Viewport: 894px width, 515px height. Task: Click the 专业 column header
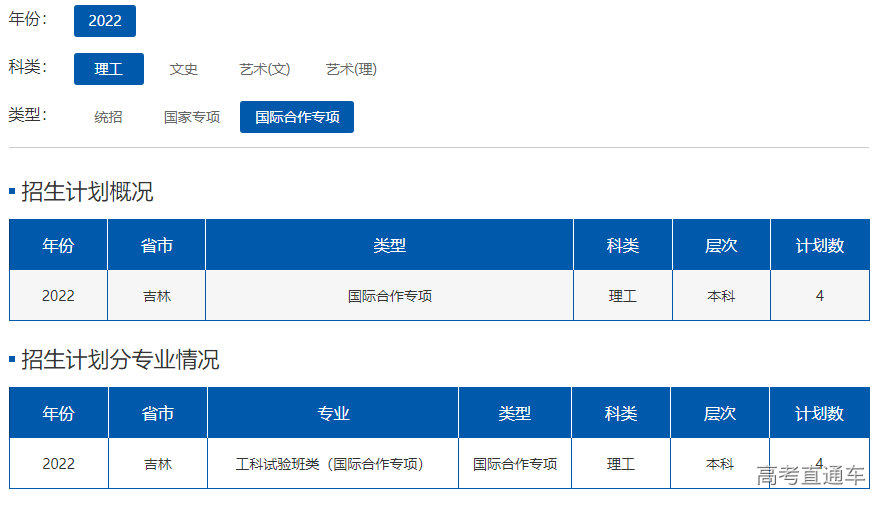333,413
